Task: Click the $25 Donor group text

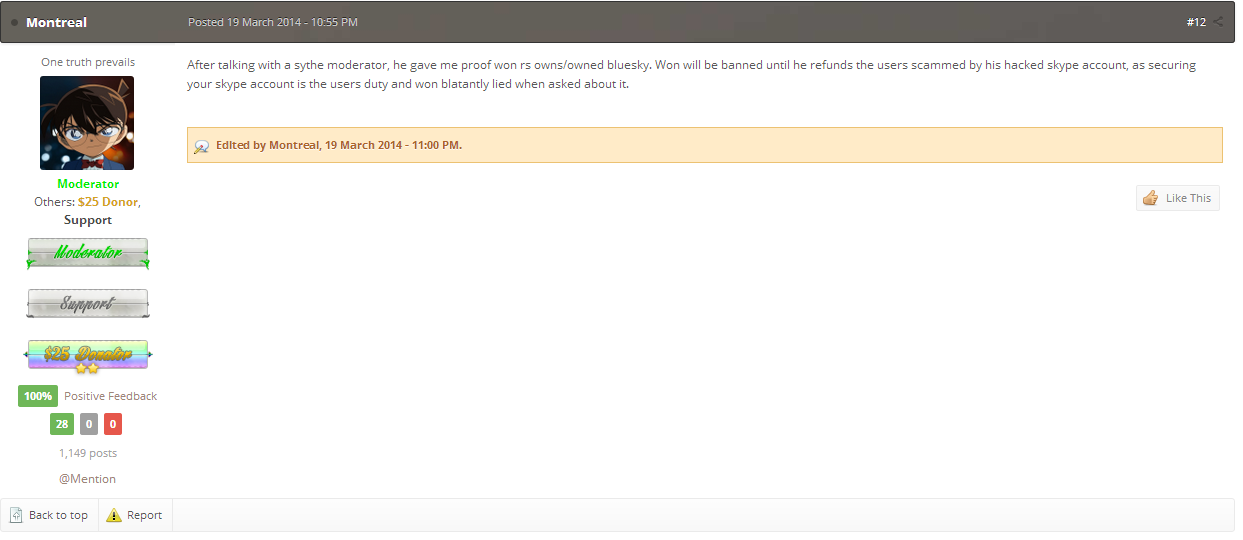Action: (109, 202)
